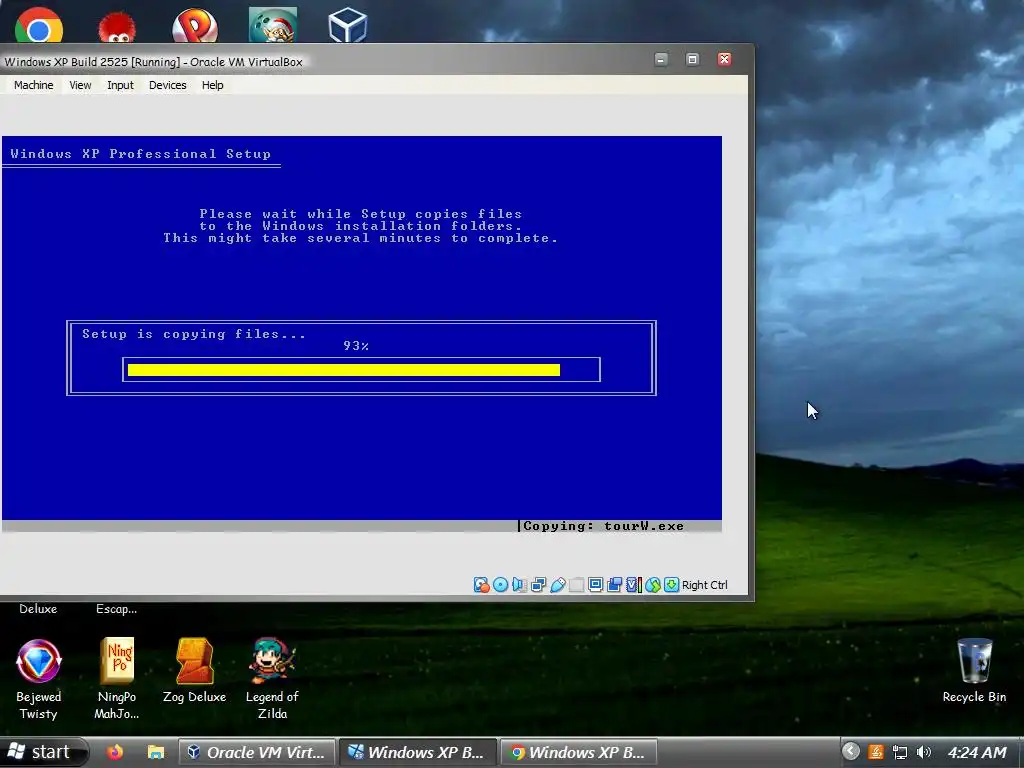Image resolution: width=1024 pixels, height=768 pixels.
Task: Click the network adapters status icon
Action: point(538,584)
